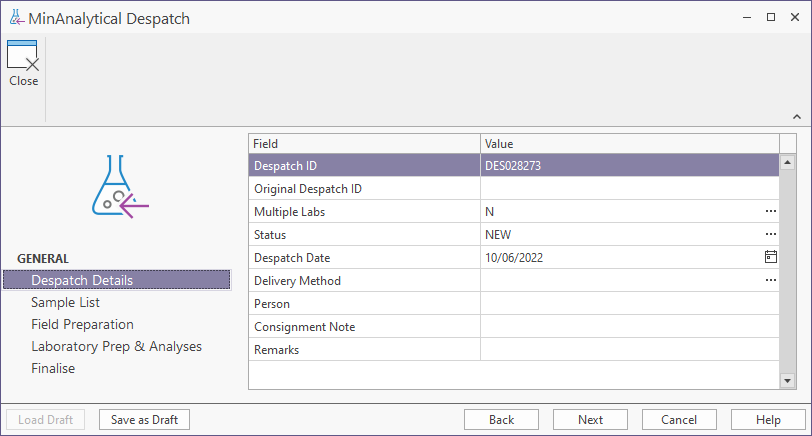Image resolution: width=812 pixels, height=436 pixels.
Task: Click the Save as Draft button
Action: click(145, 420)
